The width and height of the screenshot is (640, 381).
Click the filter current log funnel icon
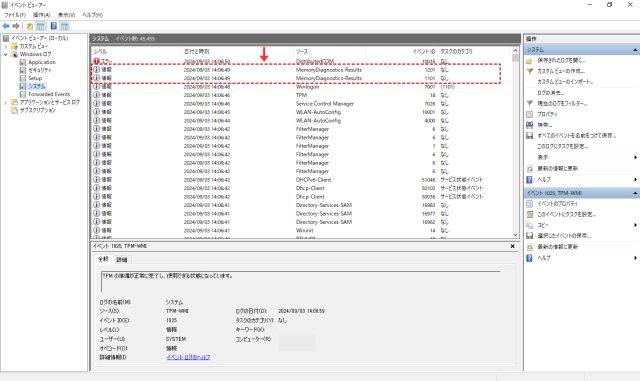coord(529,104)
